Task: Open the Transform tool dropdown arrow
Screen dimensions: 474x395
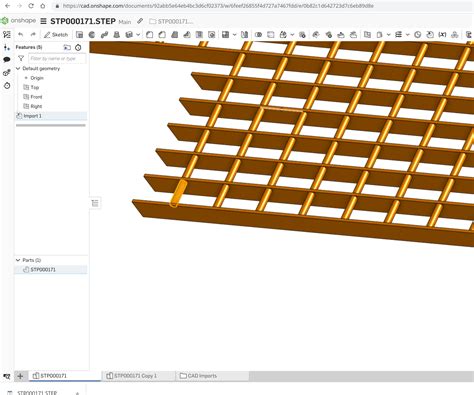Action: [x=292, y=35]
